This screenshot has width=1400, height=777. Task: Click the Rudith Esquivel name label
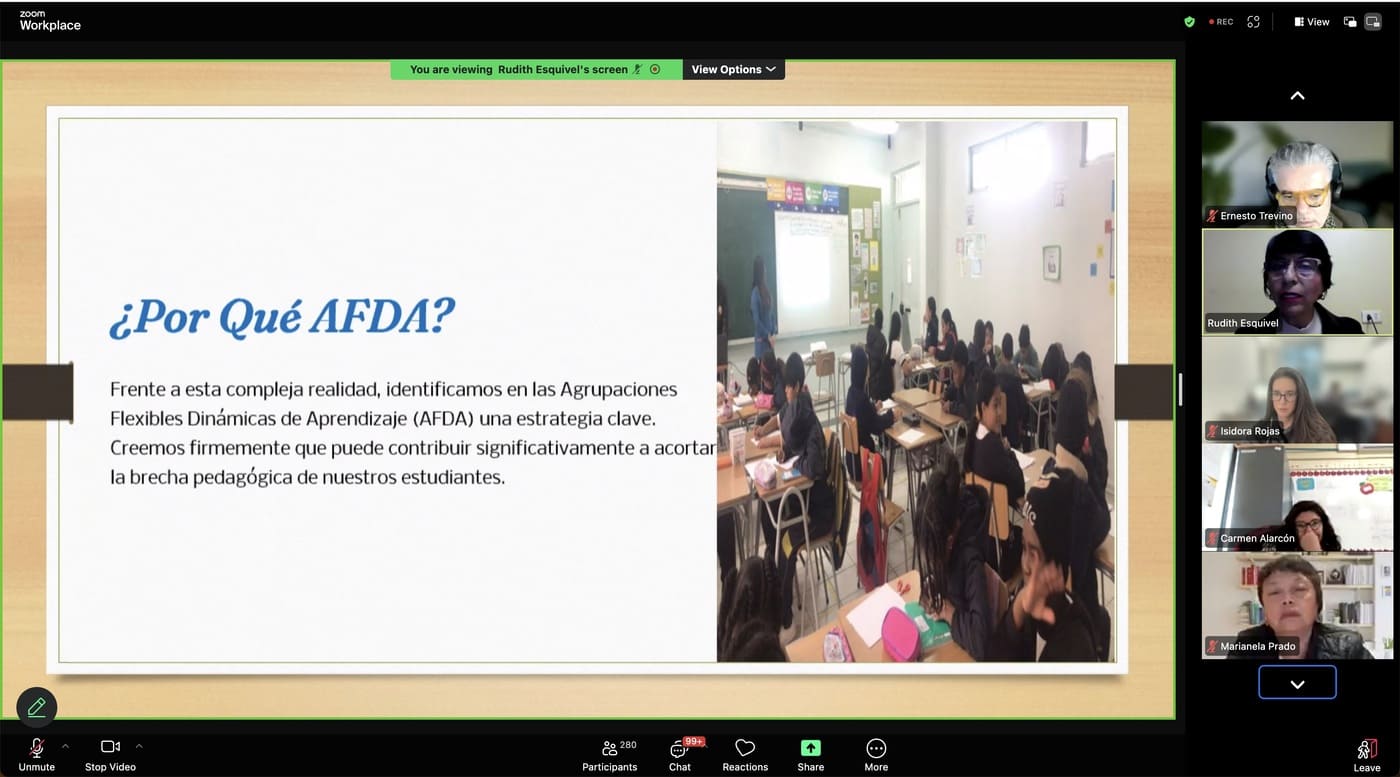tap(1243, 323)
